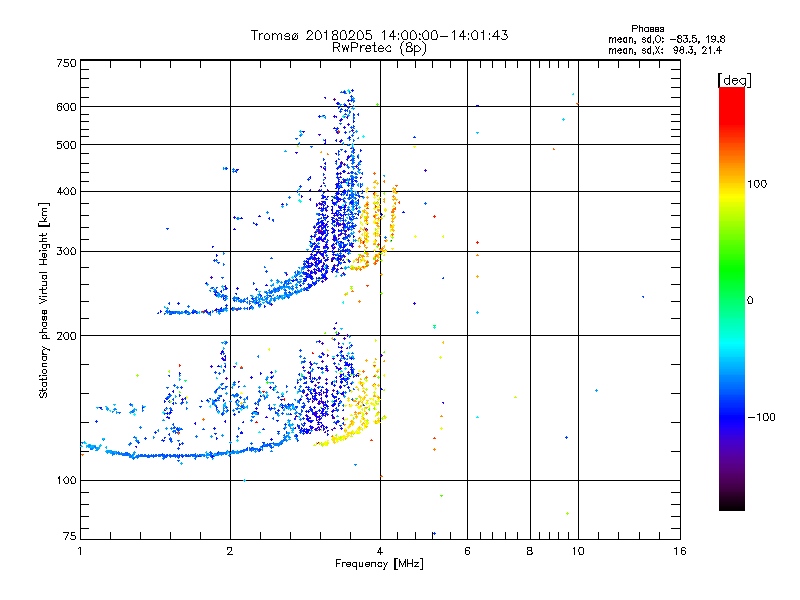Click x-axis tick label '4'
The width and height of the screenshot is (800, 600).
coord(380,551)
